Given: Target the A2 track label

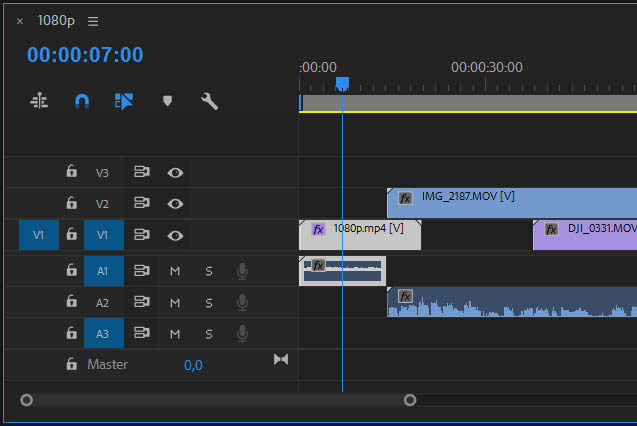Looking at the screenshot, I should coord(102,303).
